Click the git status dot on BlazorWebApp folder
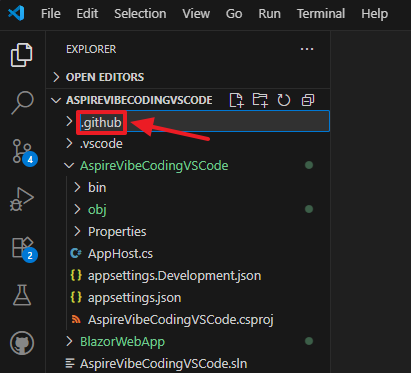Viewport: 411px width, 373px height. point(309,341)
